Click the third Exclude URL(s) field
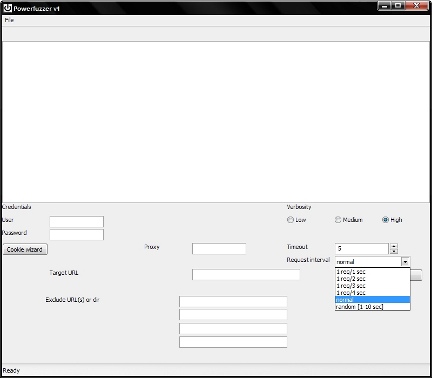Screen dimensions: 432x378 tap(233, 329)
